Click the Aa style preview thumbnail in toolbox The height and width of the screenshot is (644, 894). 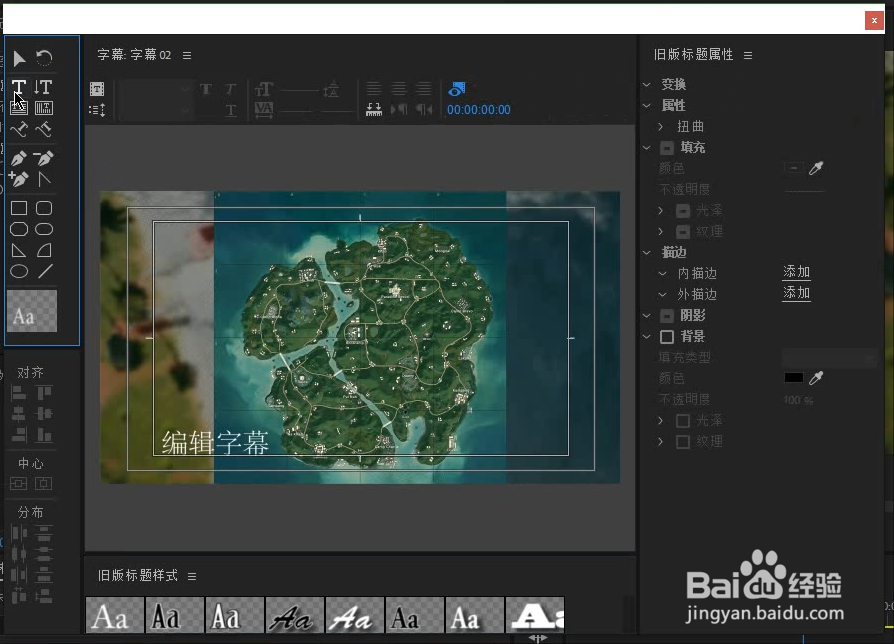[32, 311]
